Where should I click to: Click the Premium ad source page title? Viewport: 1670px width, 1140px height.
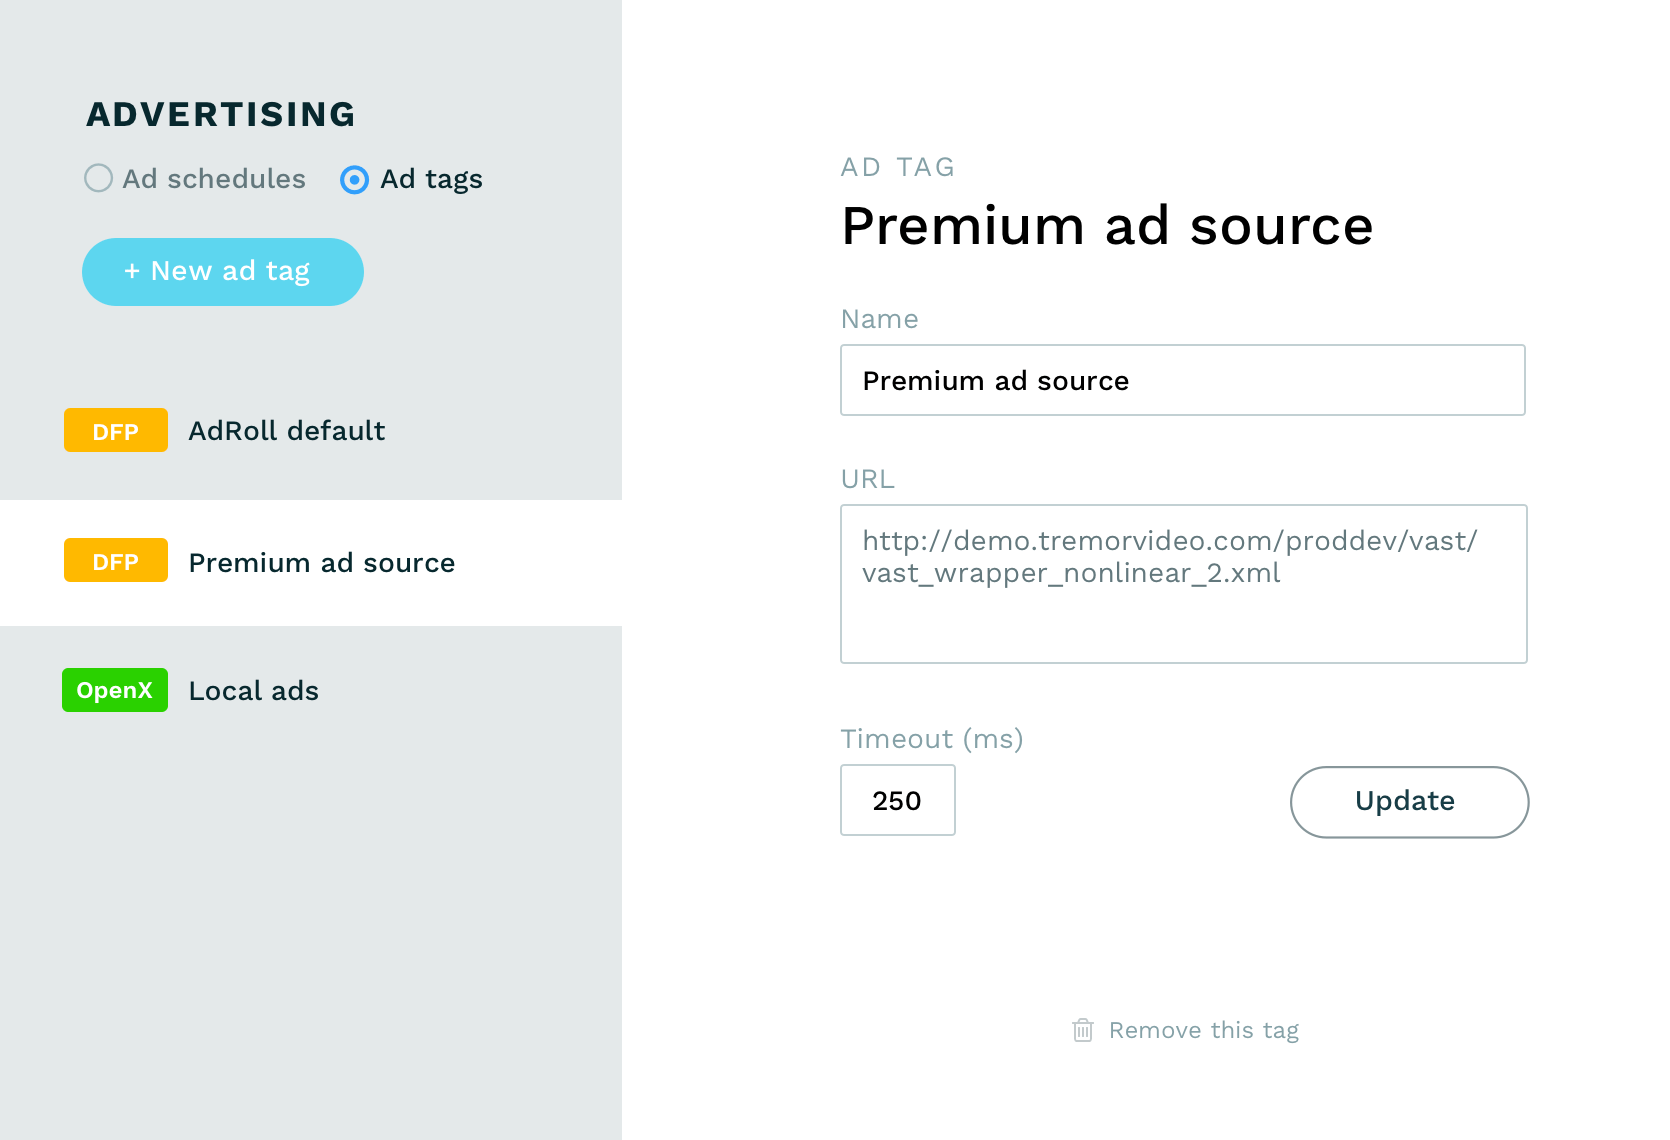[x=1107, y=226]
